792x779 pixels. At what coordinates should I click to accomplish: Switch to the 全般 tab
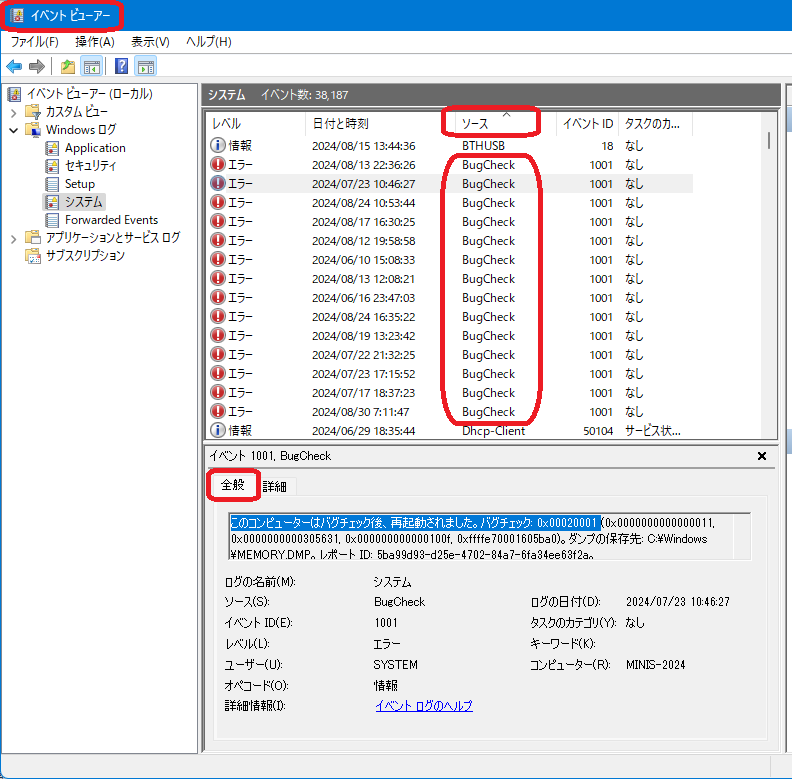[x=233, y=485]
